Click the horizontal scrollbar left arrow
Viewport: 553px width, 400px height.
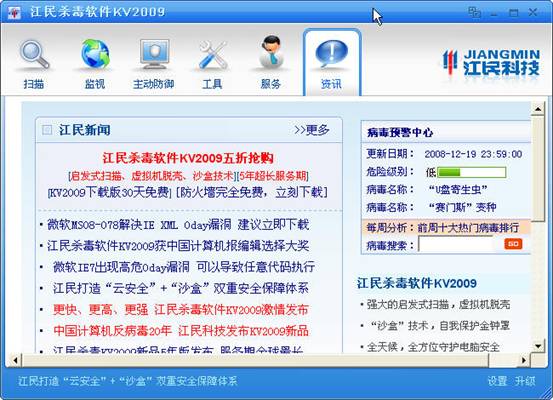click(15, 360)
